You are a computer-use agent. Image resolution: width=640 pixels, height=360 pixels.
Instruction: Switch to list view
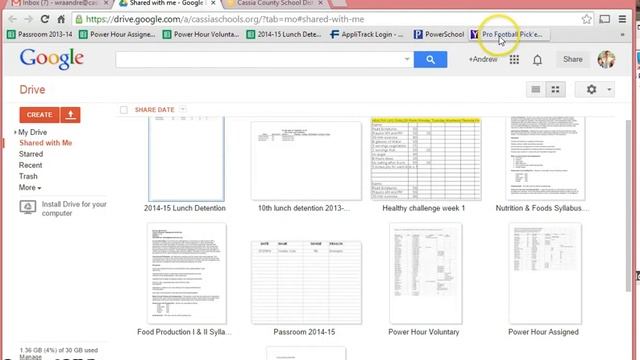[536, 89]
